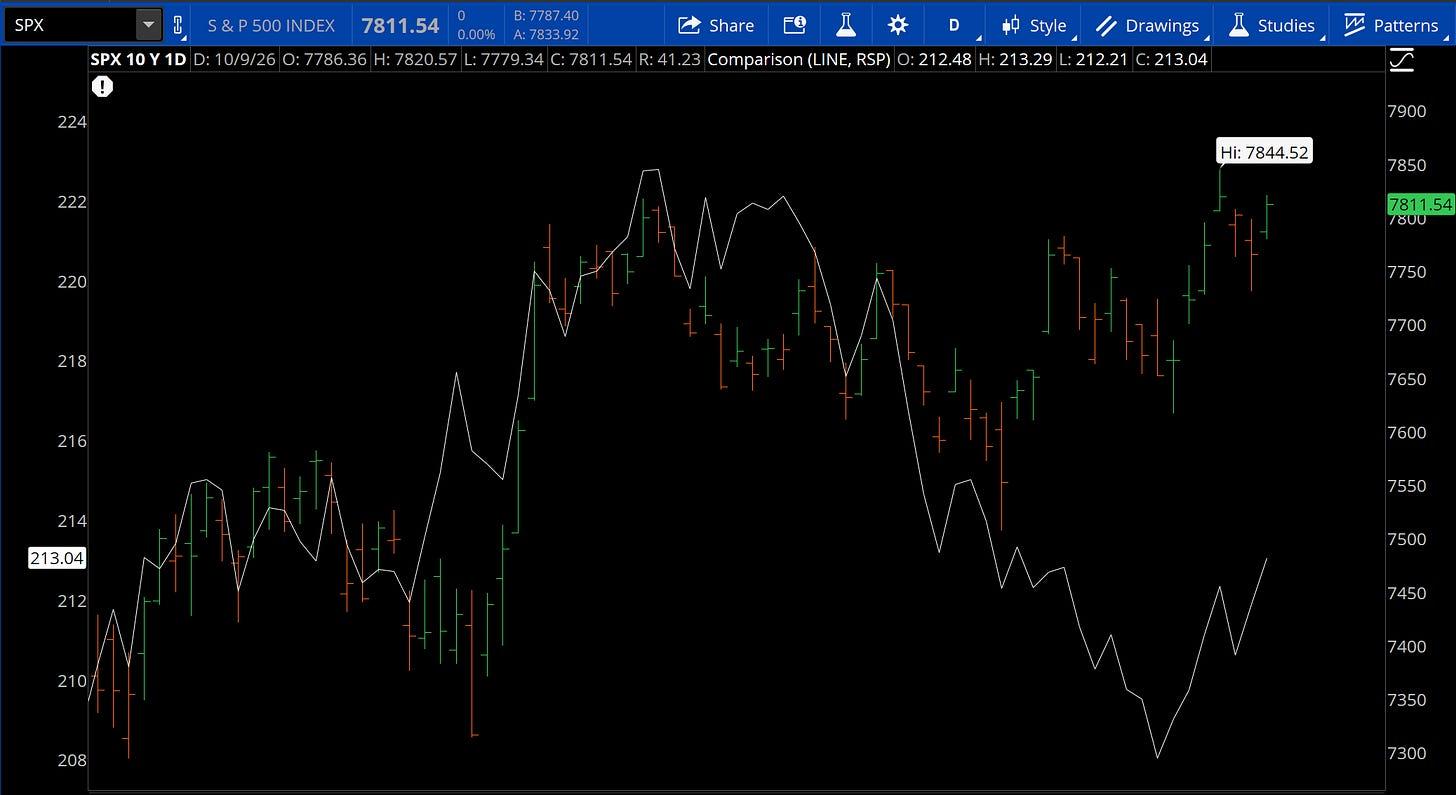Click the Share button
The width and height of the screenshot is (1456, 795).
[x=716, y=25]
